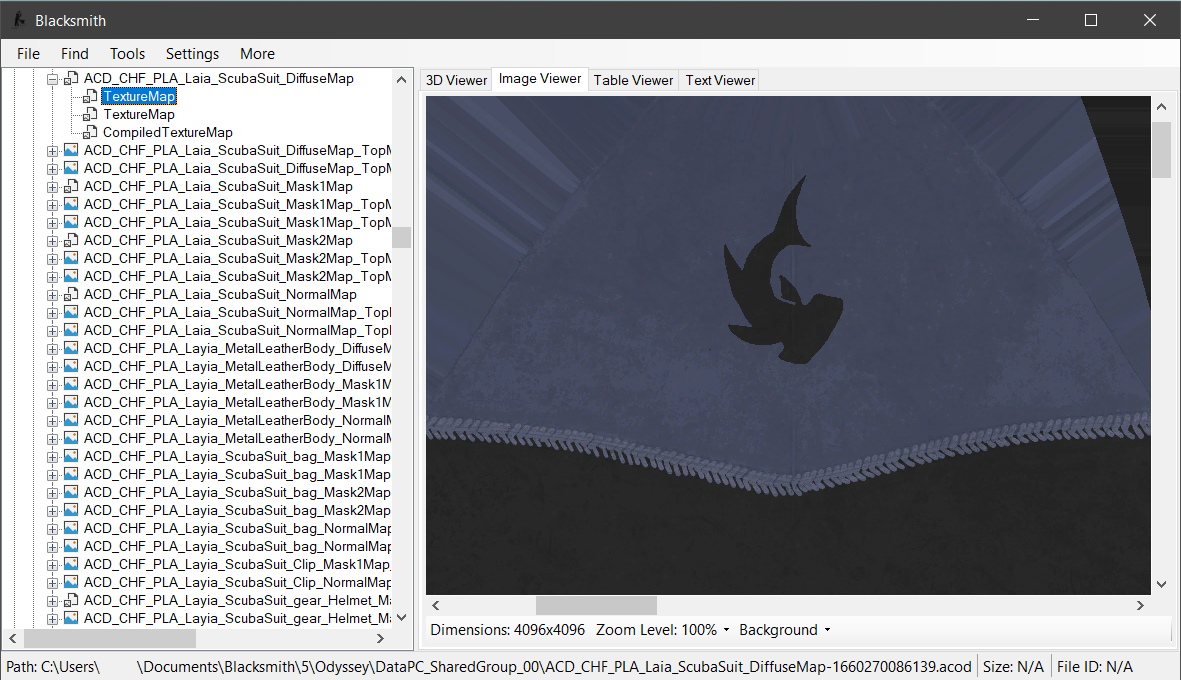Viewport: 1181px width, 680px height.
Task: Click the tree panel's vertical scrollbar thumb
Action: coord(401,237)
